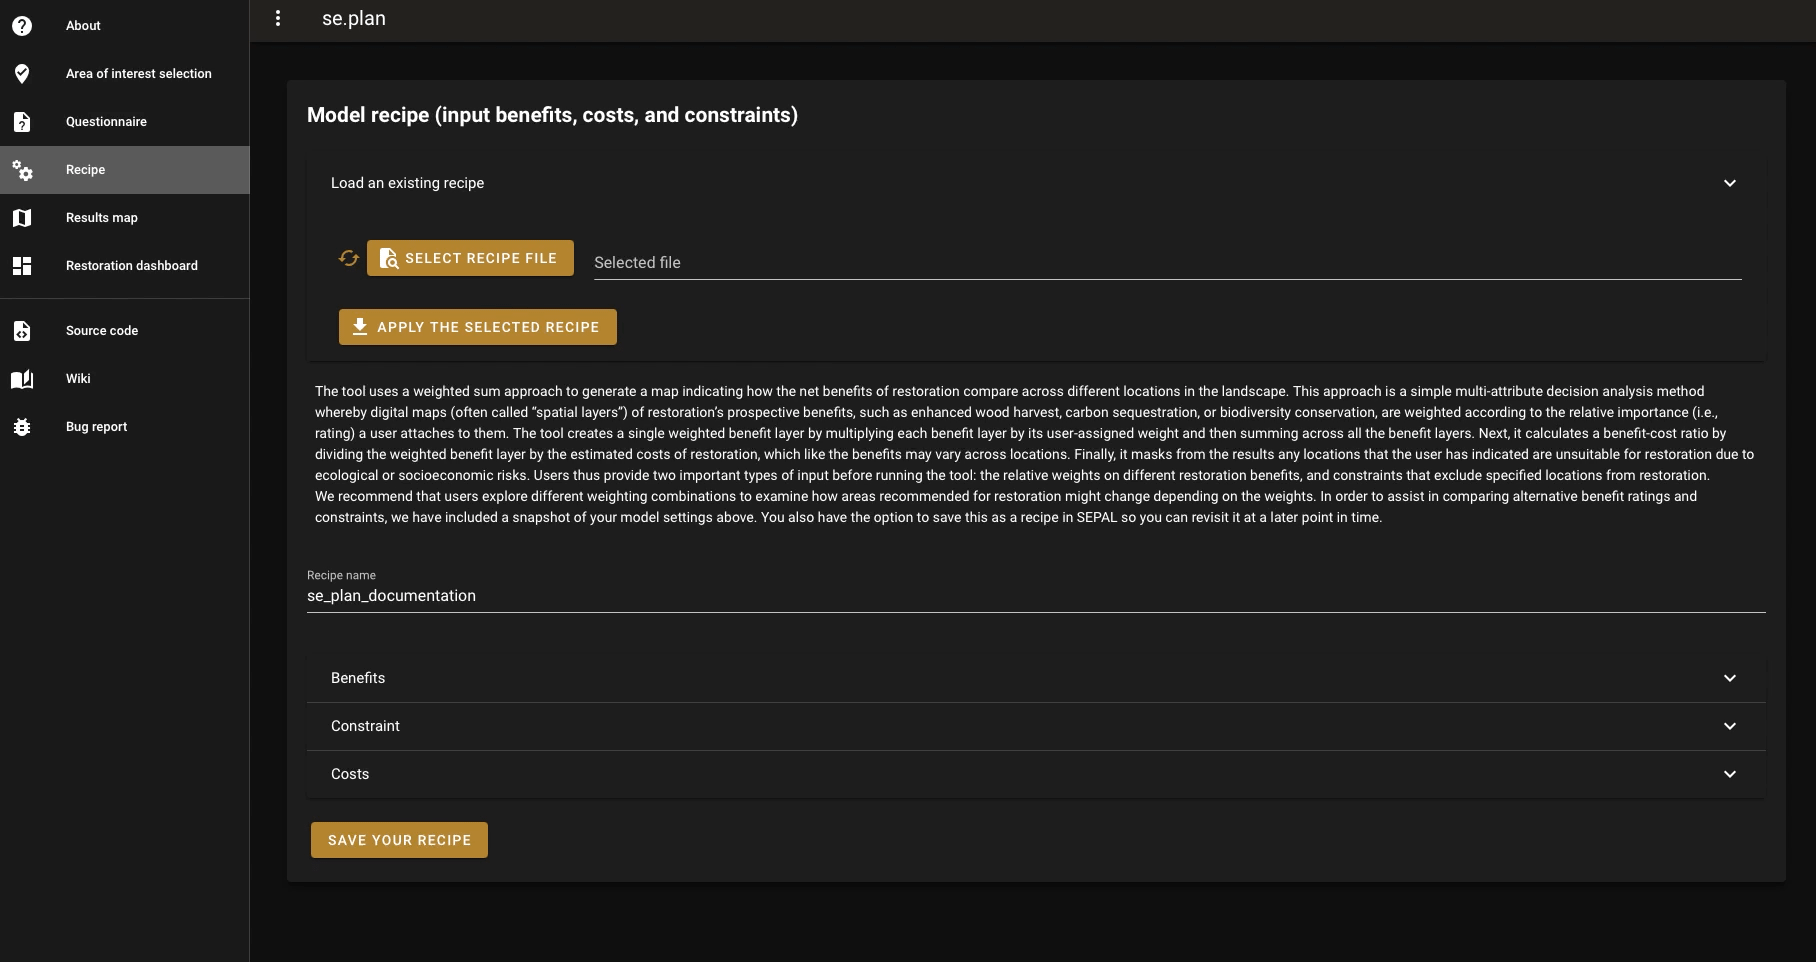Viewport: 1816px width, 962px height.
Task: Click Apply the Selected Recipe button
Action: click(x=477, y=327)
